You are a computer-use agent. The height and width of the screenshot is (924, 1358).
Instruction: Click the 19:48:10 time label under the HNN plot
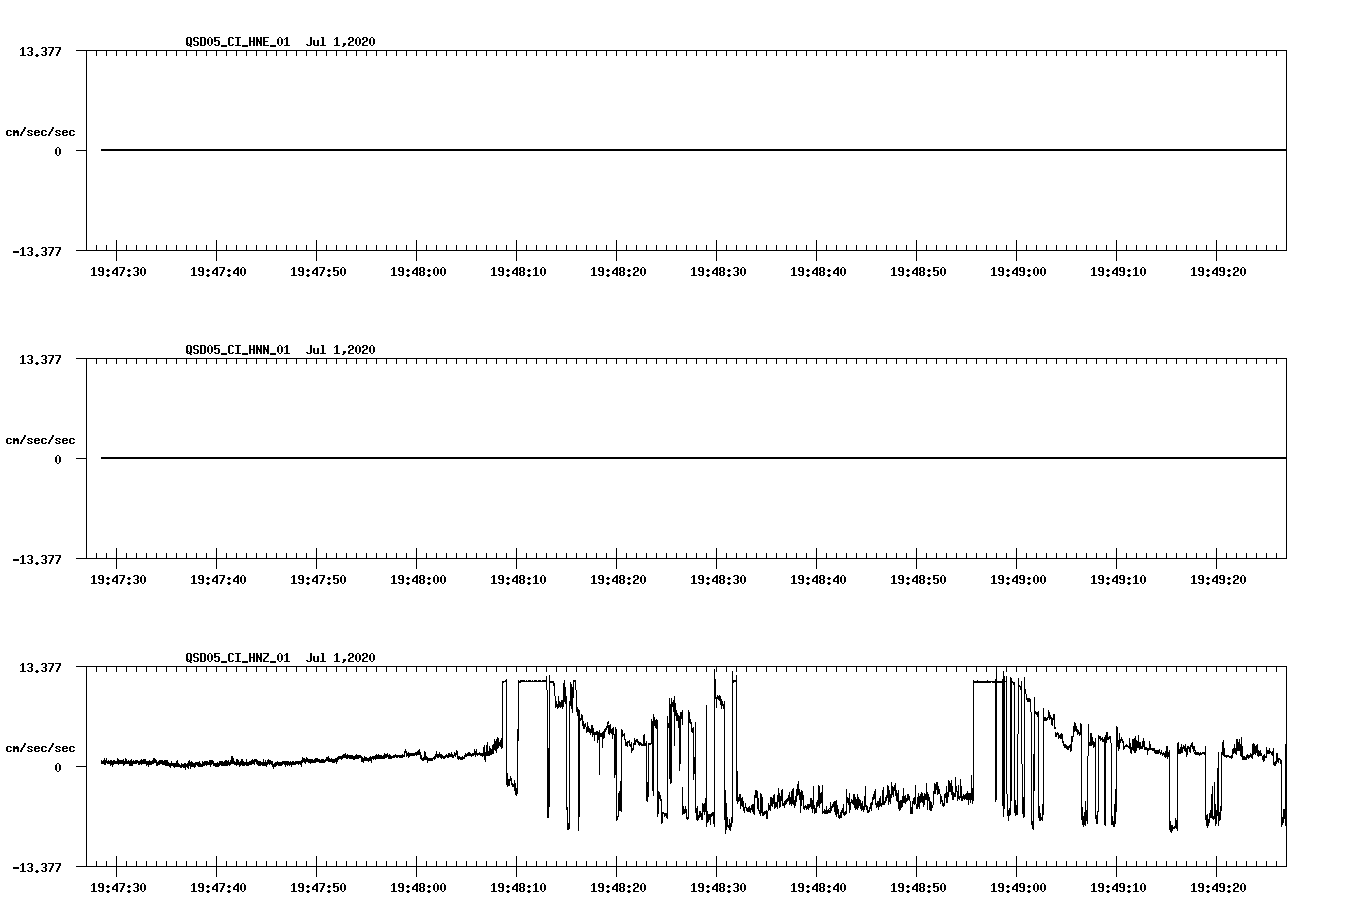click(518, 580)
